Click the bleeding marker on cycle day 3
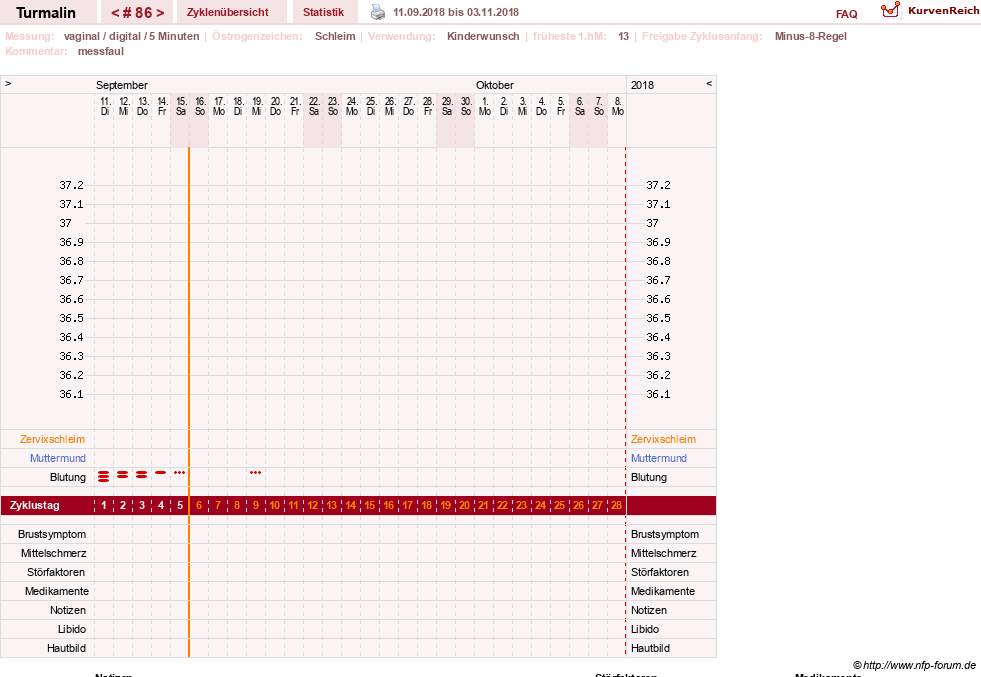 (141, 475)
